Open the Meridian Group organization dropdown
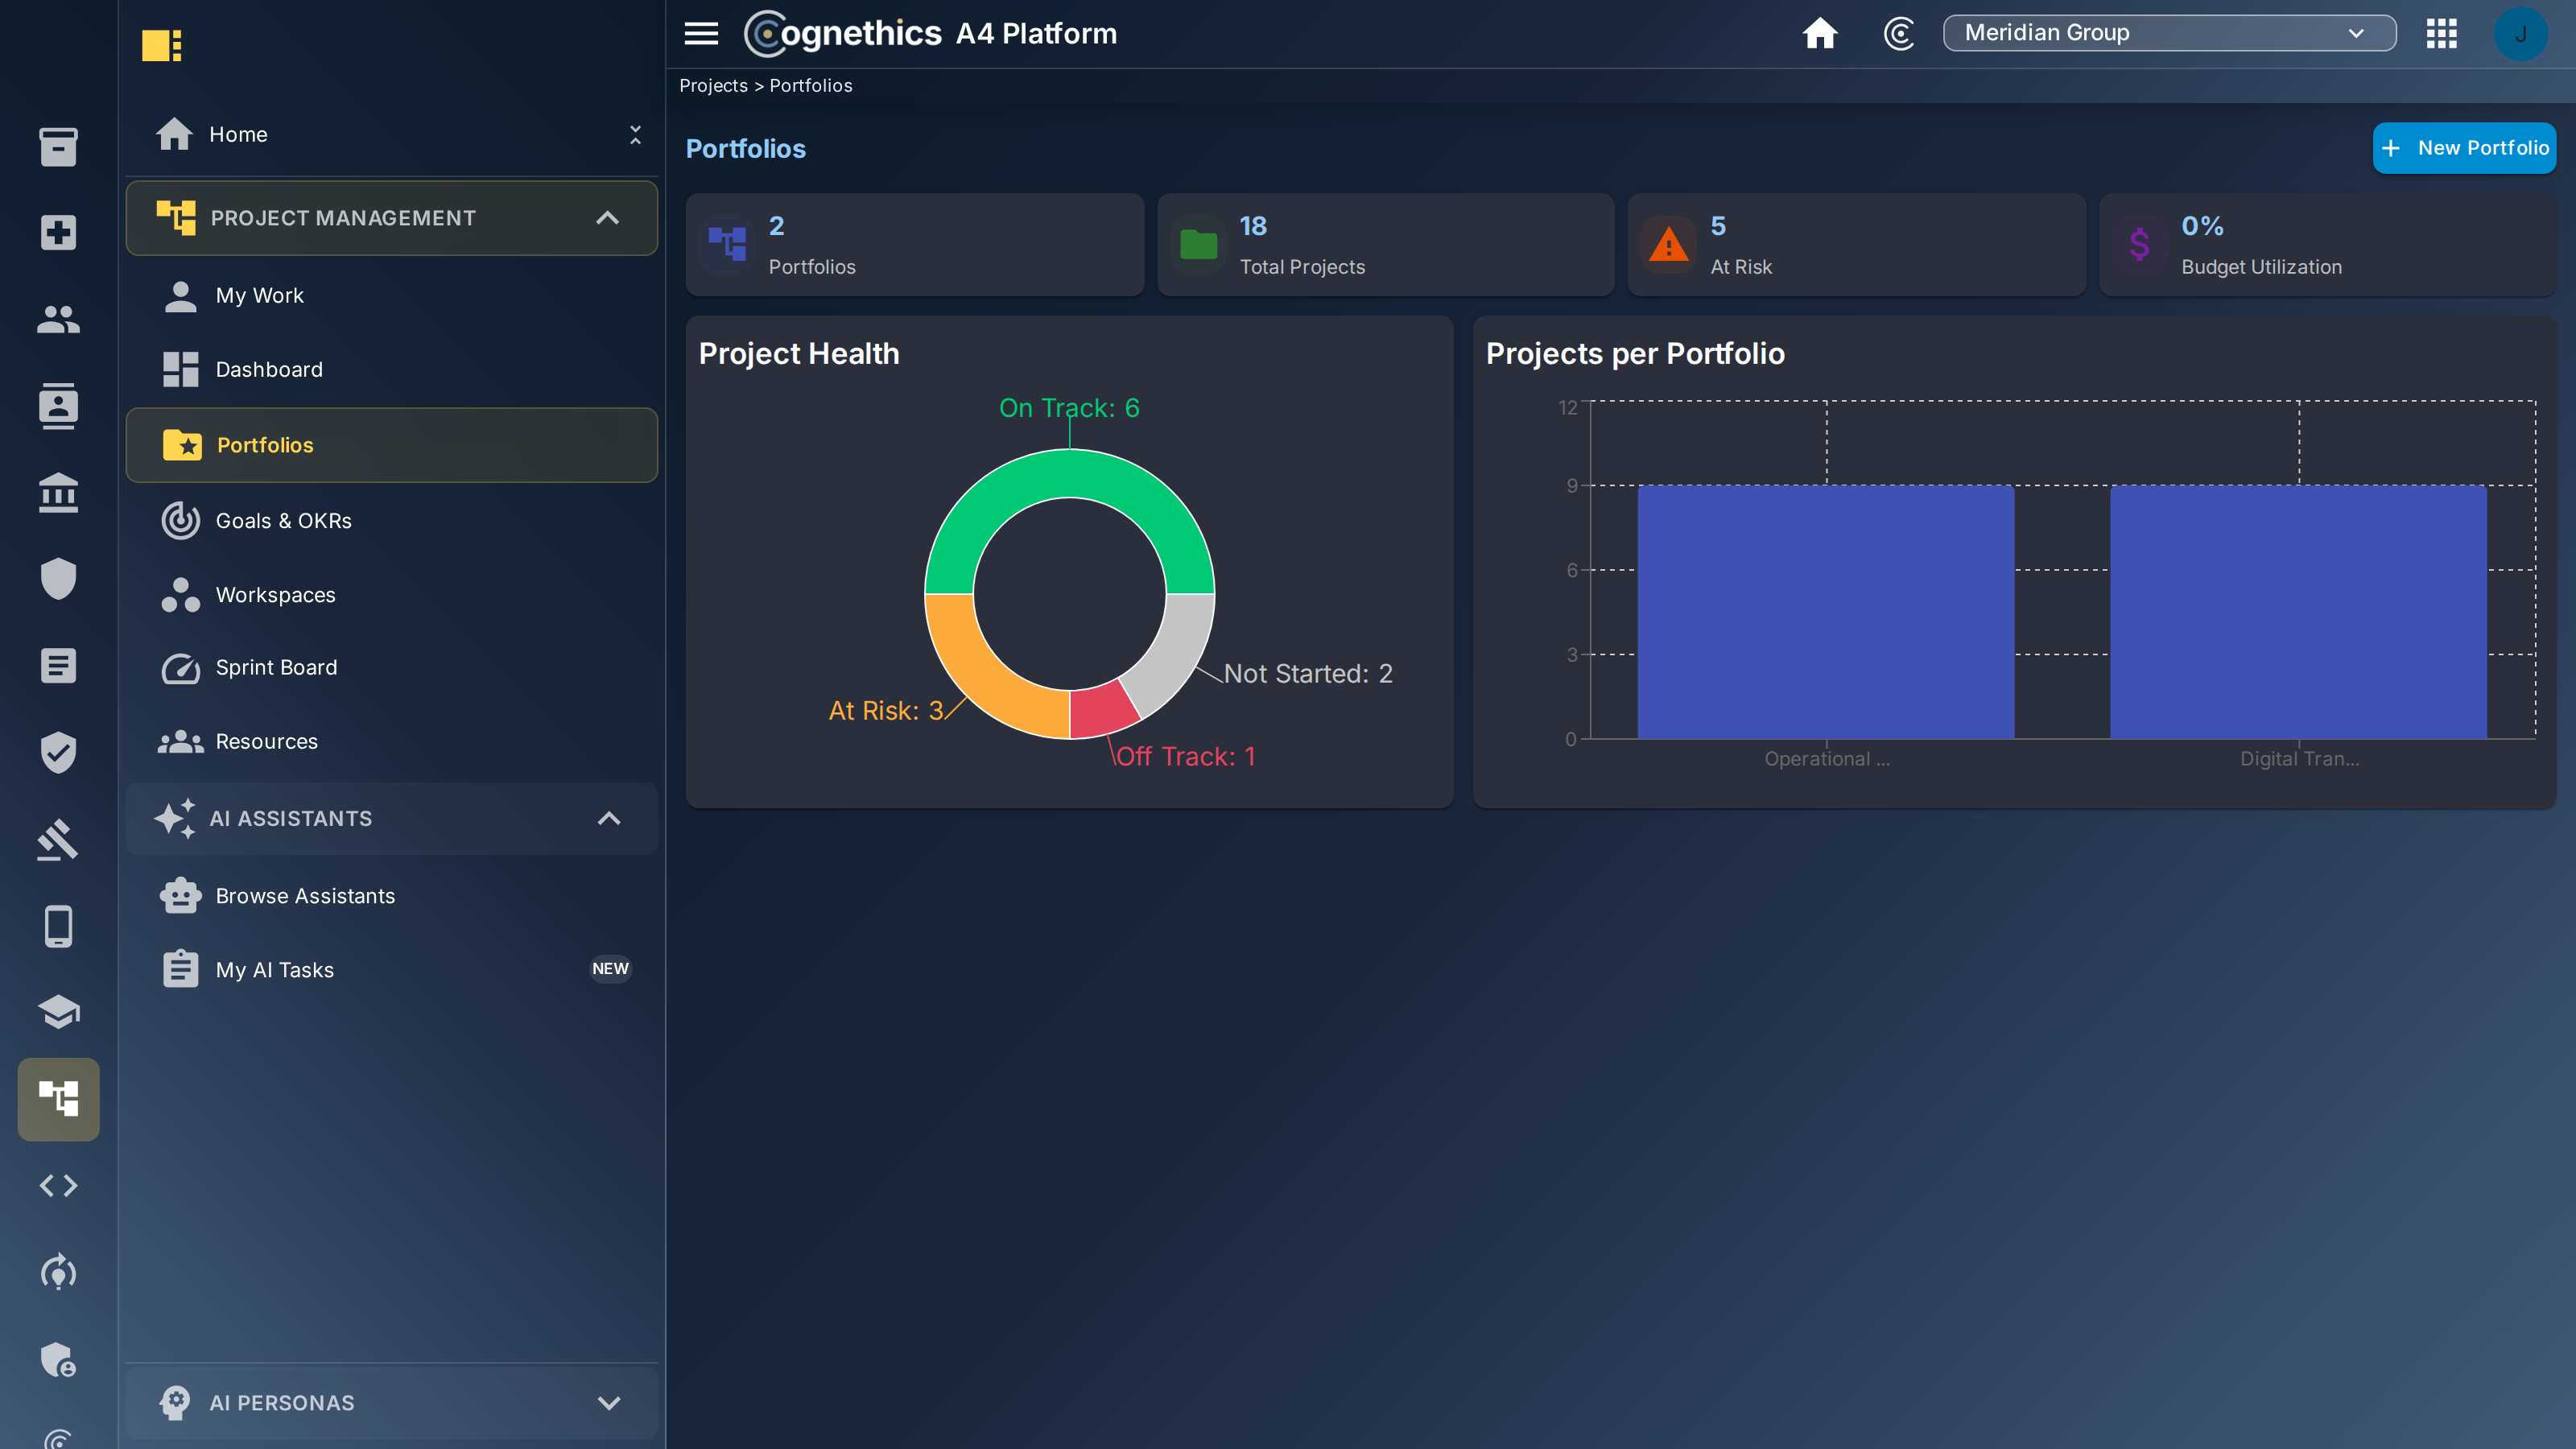 click(2169, 33)
